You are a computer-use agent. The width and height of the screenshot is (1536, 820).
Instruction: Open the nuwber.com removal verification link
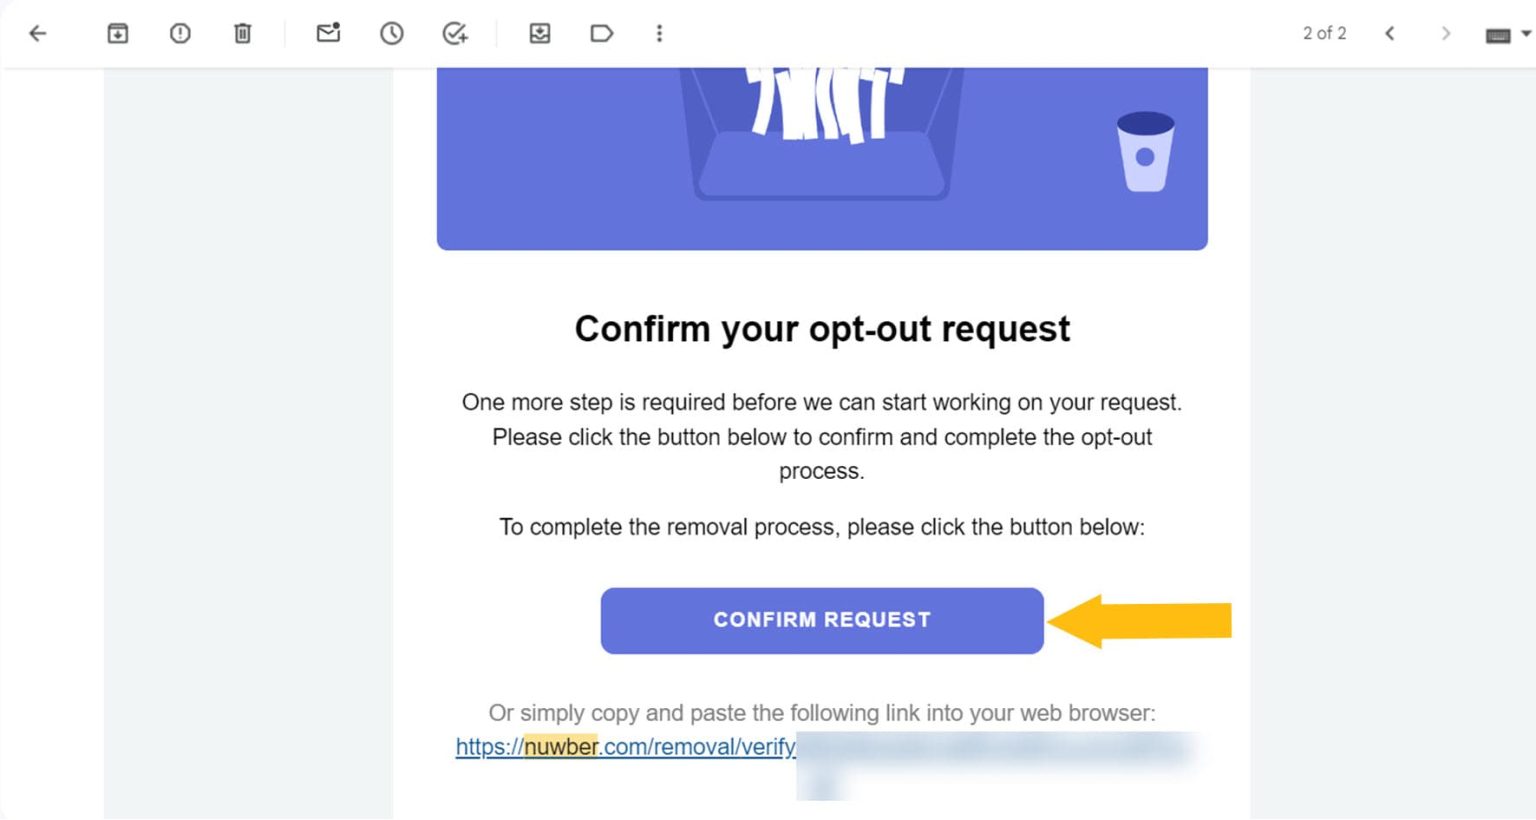coord(625,747)
